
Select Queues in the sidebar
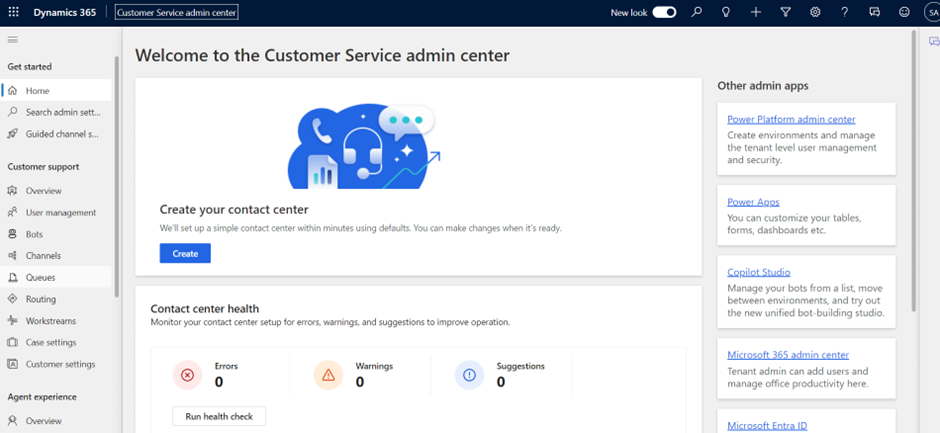[x=40, y=277]
